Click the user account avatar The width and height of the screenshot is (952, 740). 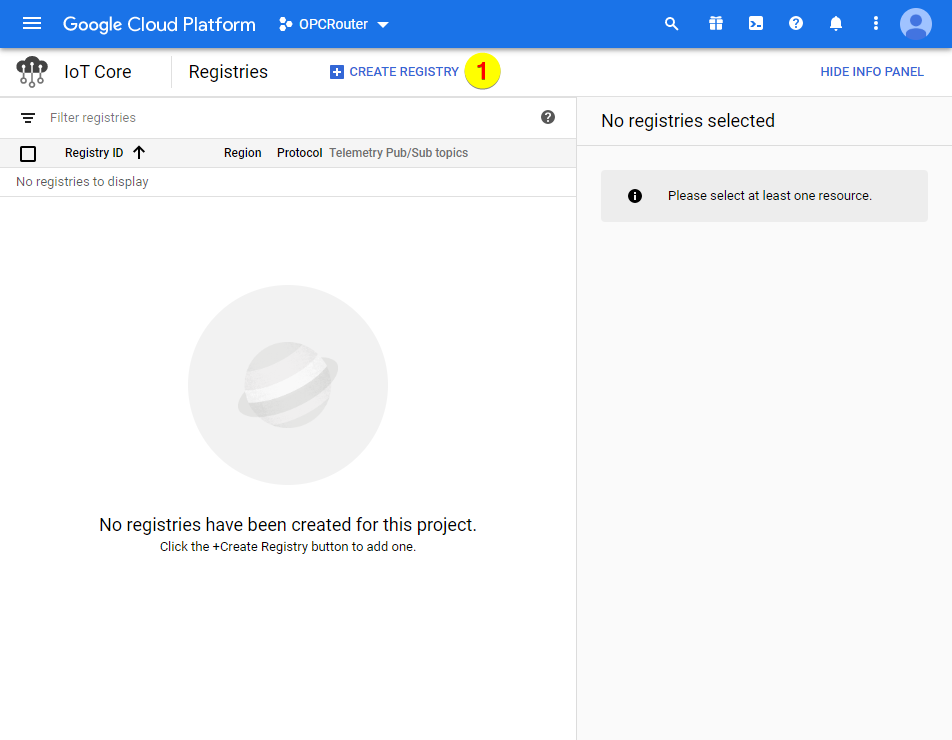point(915,24)
